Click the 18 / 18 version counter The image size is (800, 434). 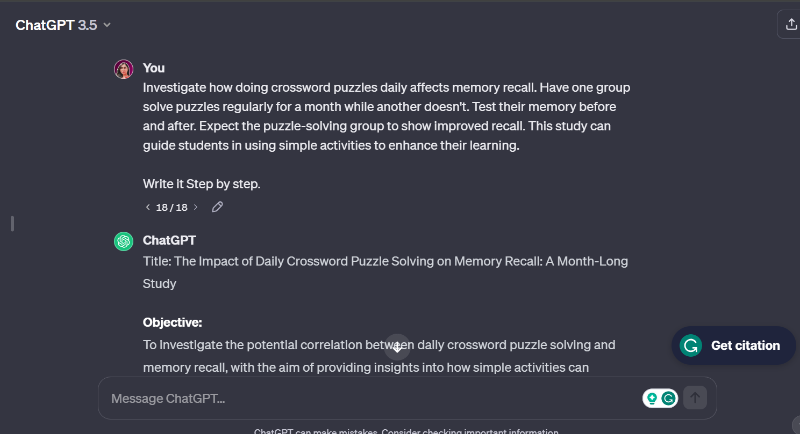[171, 208]
